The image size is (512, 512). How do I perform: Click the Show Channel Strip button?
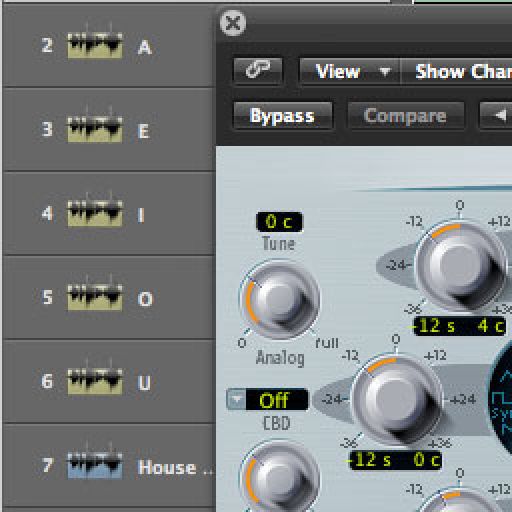(457, 71)
